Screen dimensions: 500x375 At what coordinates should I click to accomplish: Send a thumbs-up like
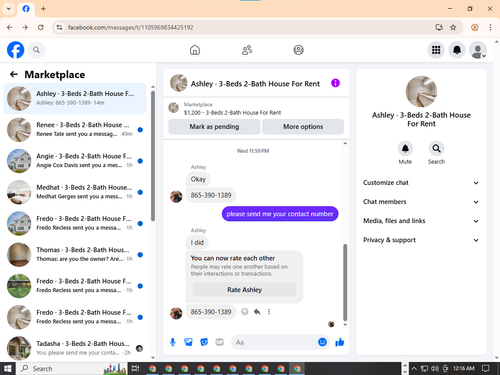340,342
